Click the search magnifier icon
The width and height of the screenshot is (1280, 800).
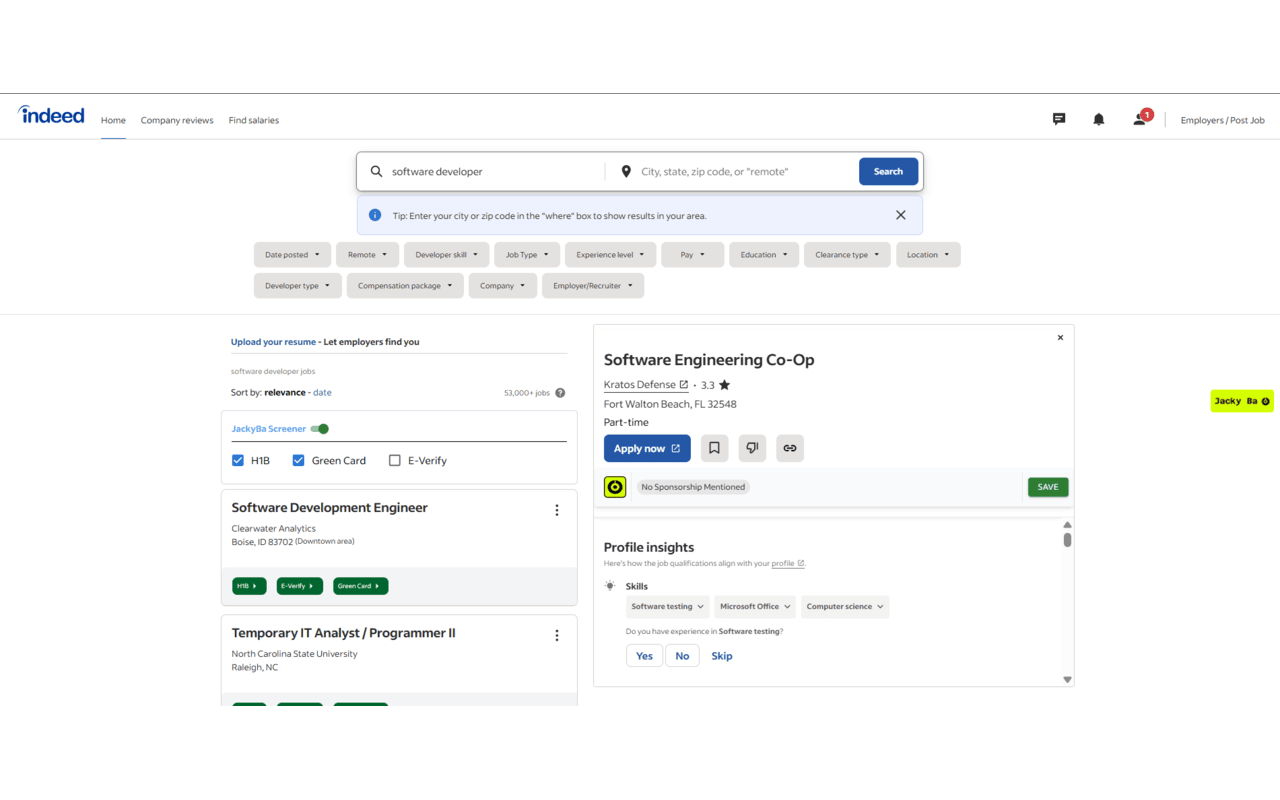click(x=376, y=172)
